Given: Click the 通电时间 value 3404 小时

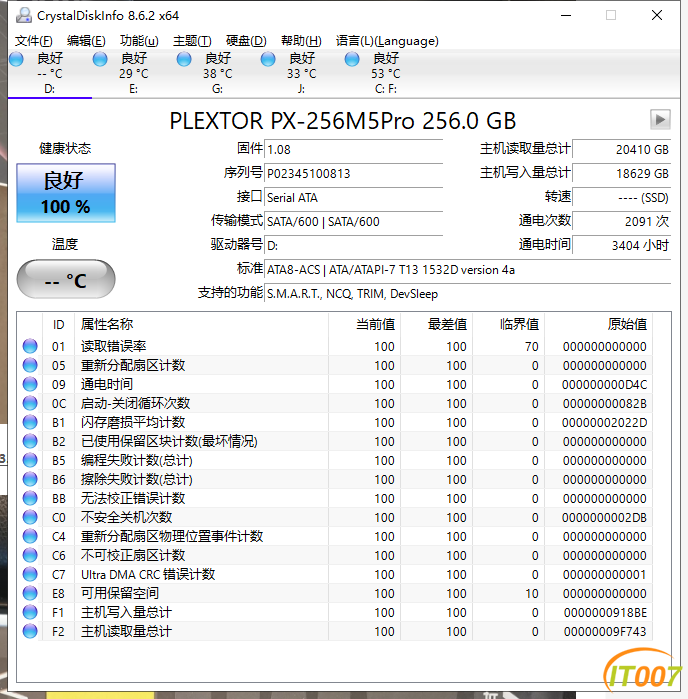Looking at the screenshot, I should tap(622, 246).
